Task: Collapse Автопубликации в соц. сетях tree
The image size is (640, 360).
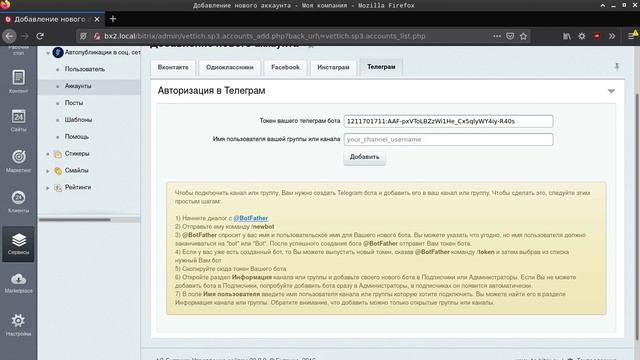Action: click(x=48, y=53)
